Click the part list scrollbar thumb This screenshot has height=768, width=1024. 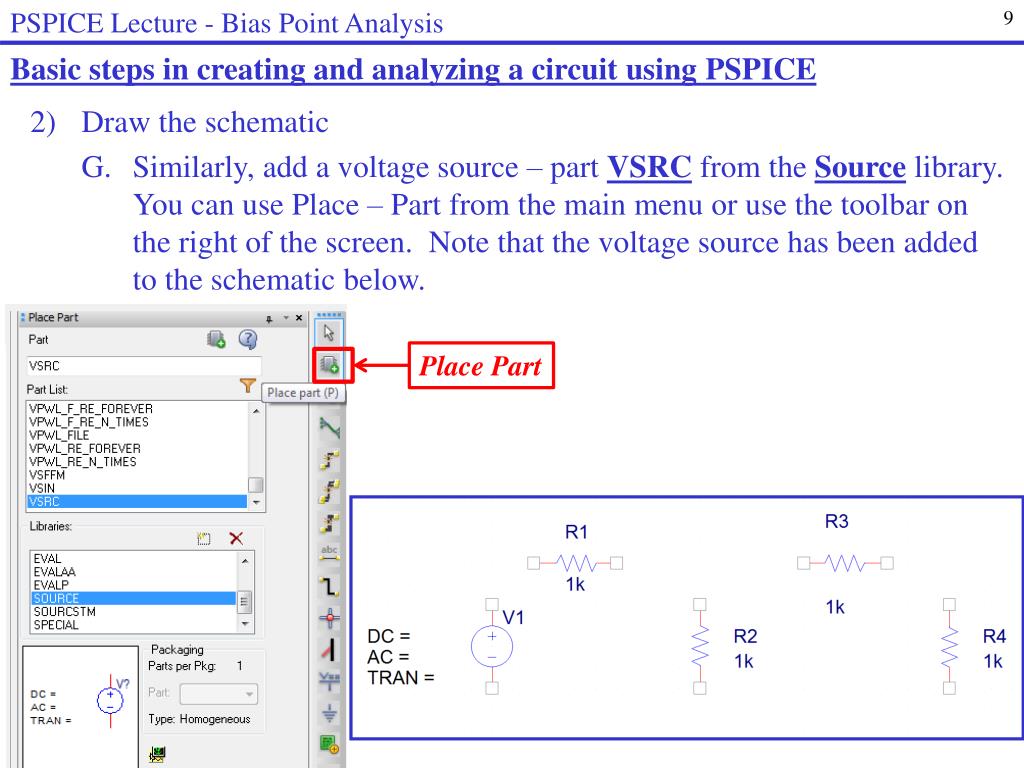click(x=256, y=485)
